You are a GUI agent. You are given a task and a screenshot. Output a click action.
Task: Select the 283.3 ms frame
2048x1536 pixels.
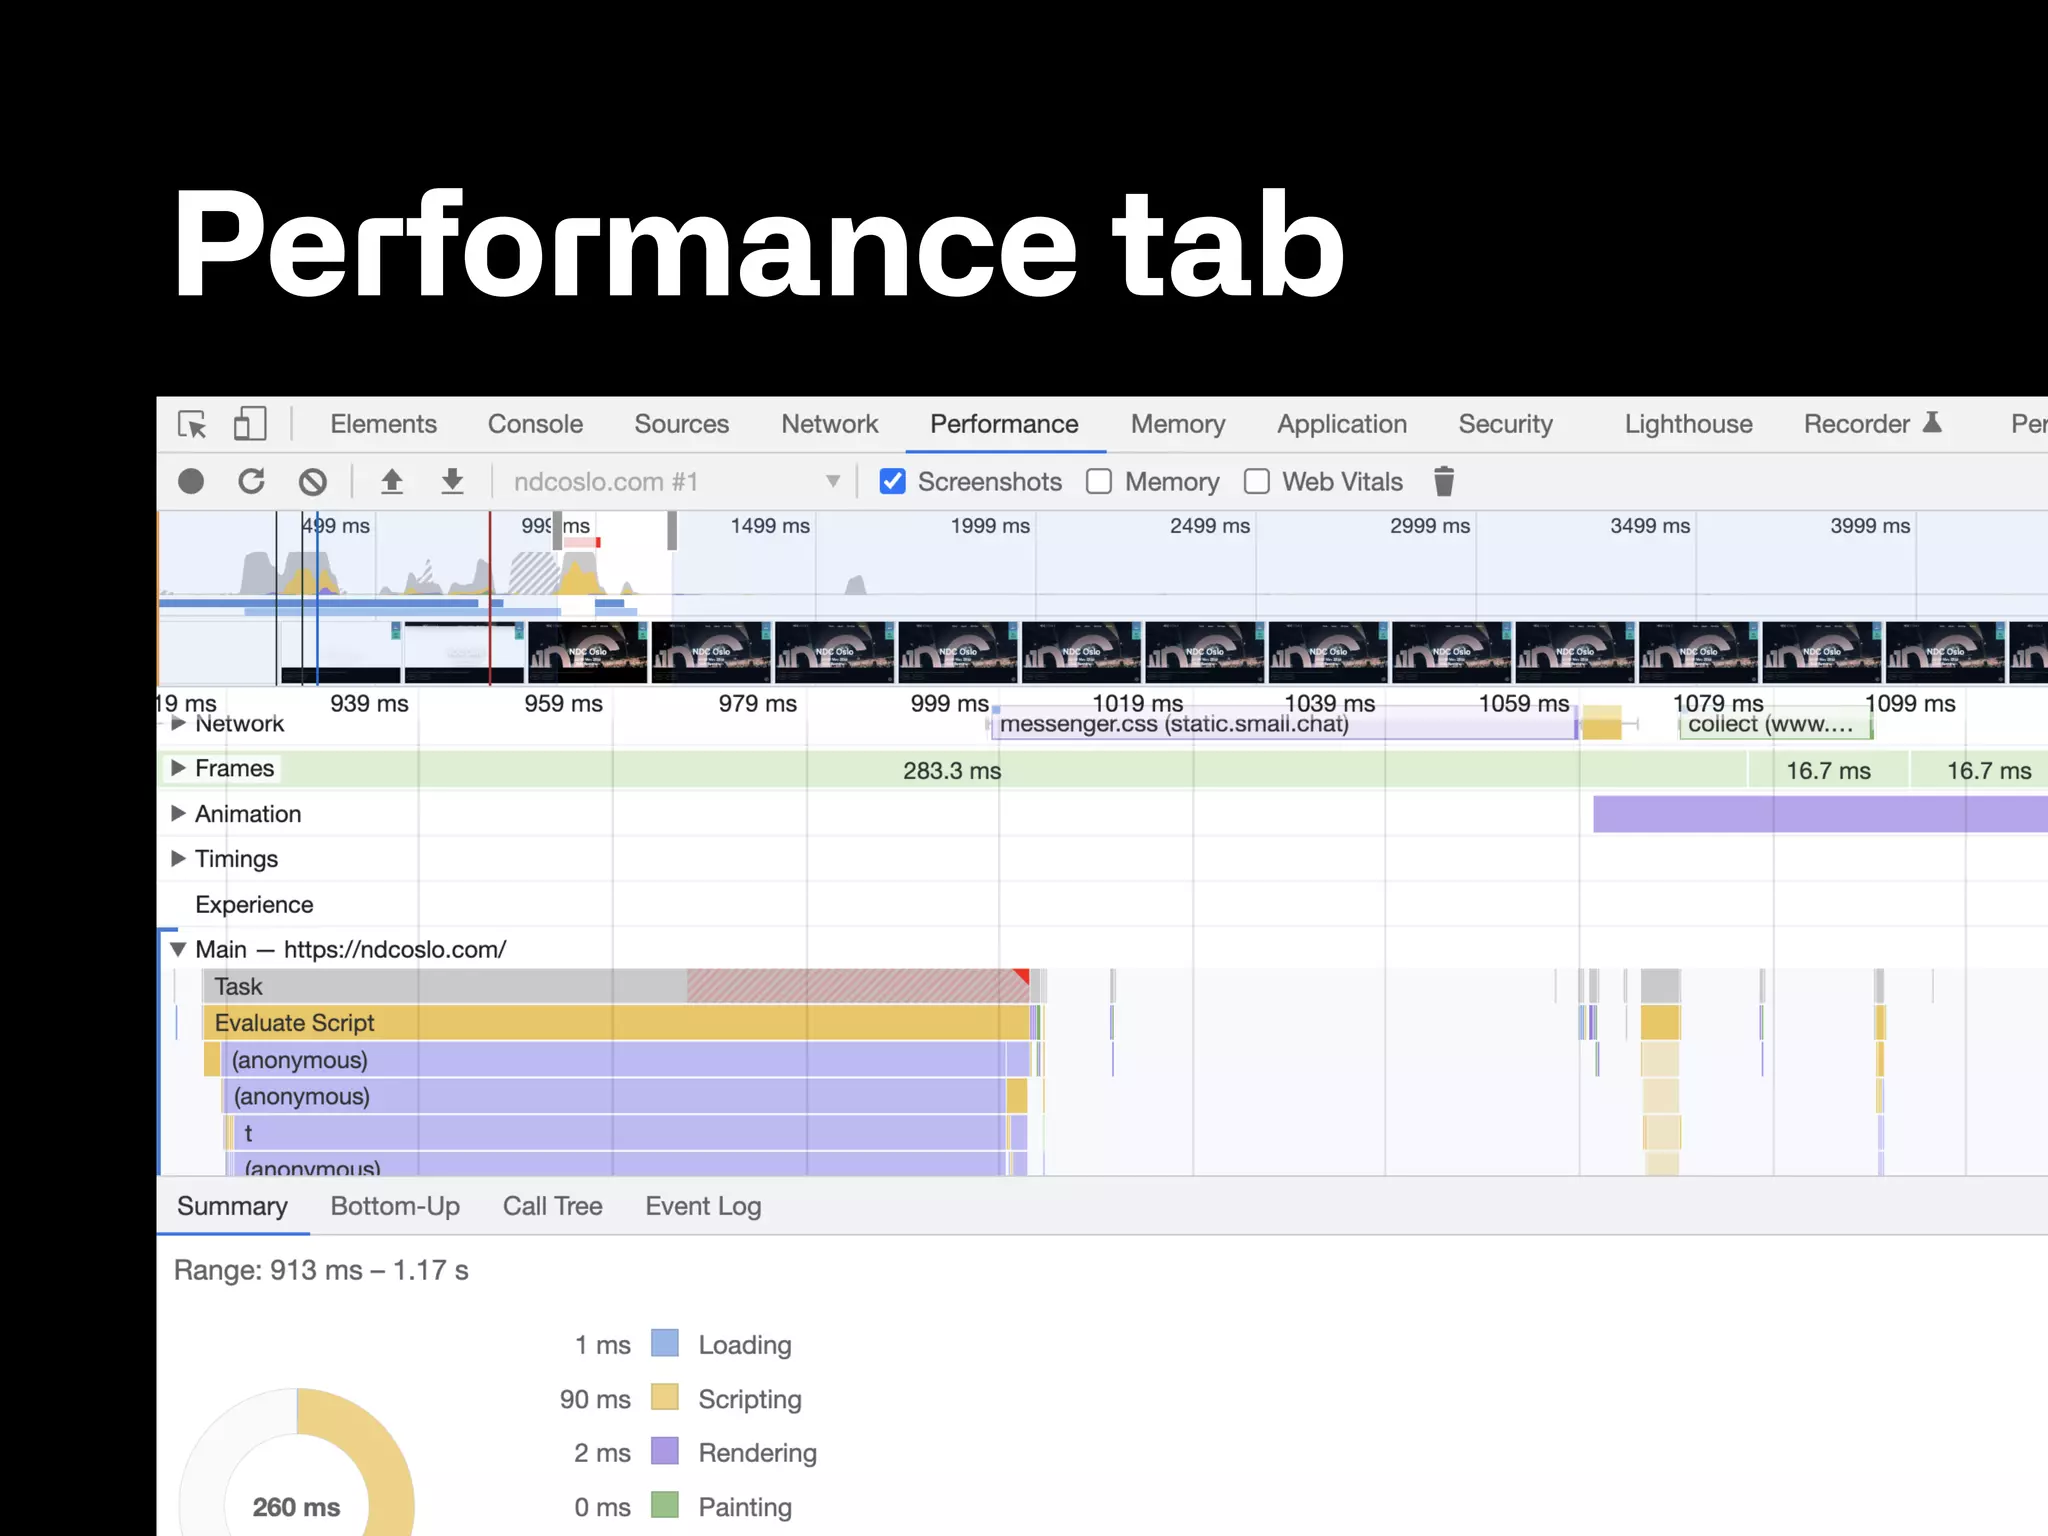click(953, 770)
